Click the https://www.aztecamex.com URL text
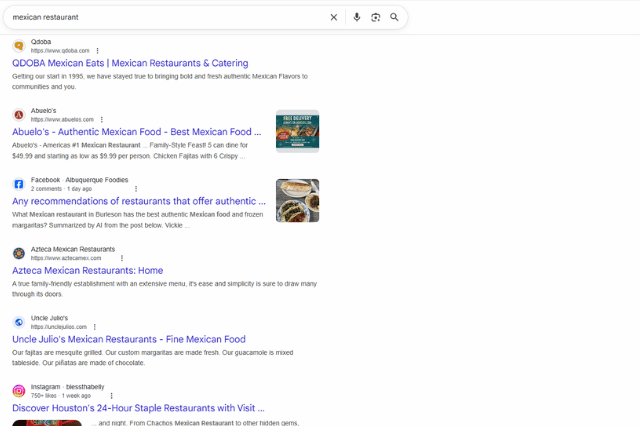640x426 pixels. 66,258
